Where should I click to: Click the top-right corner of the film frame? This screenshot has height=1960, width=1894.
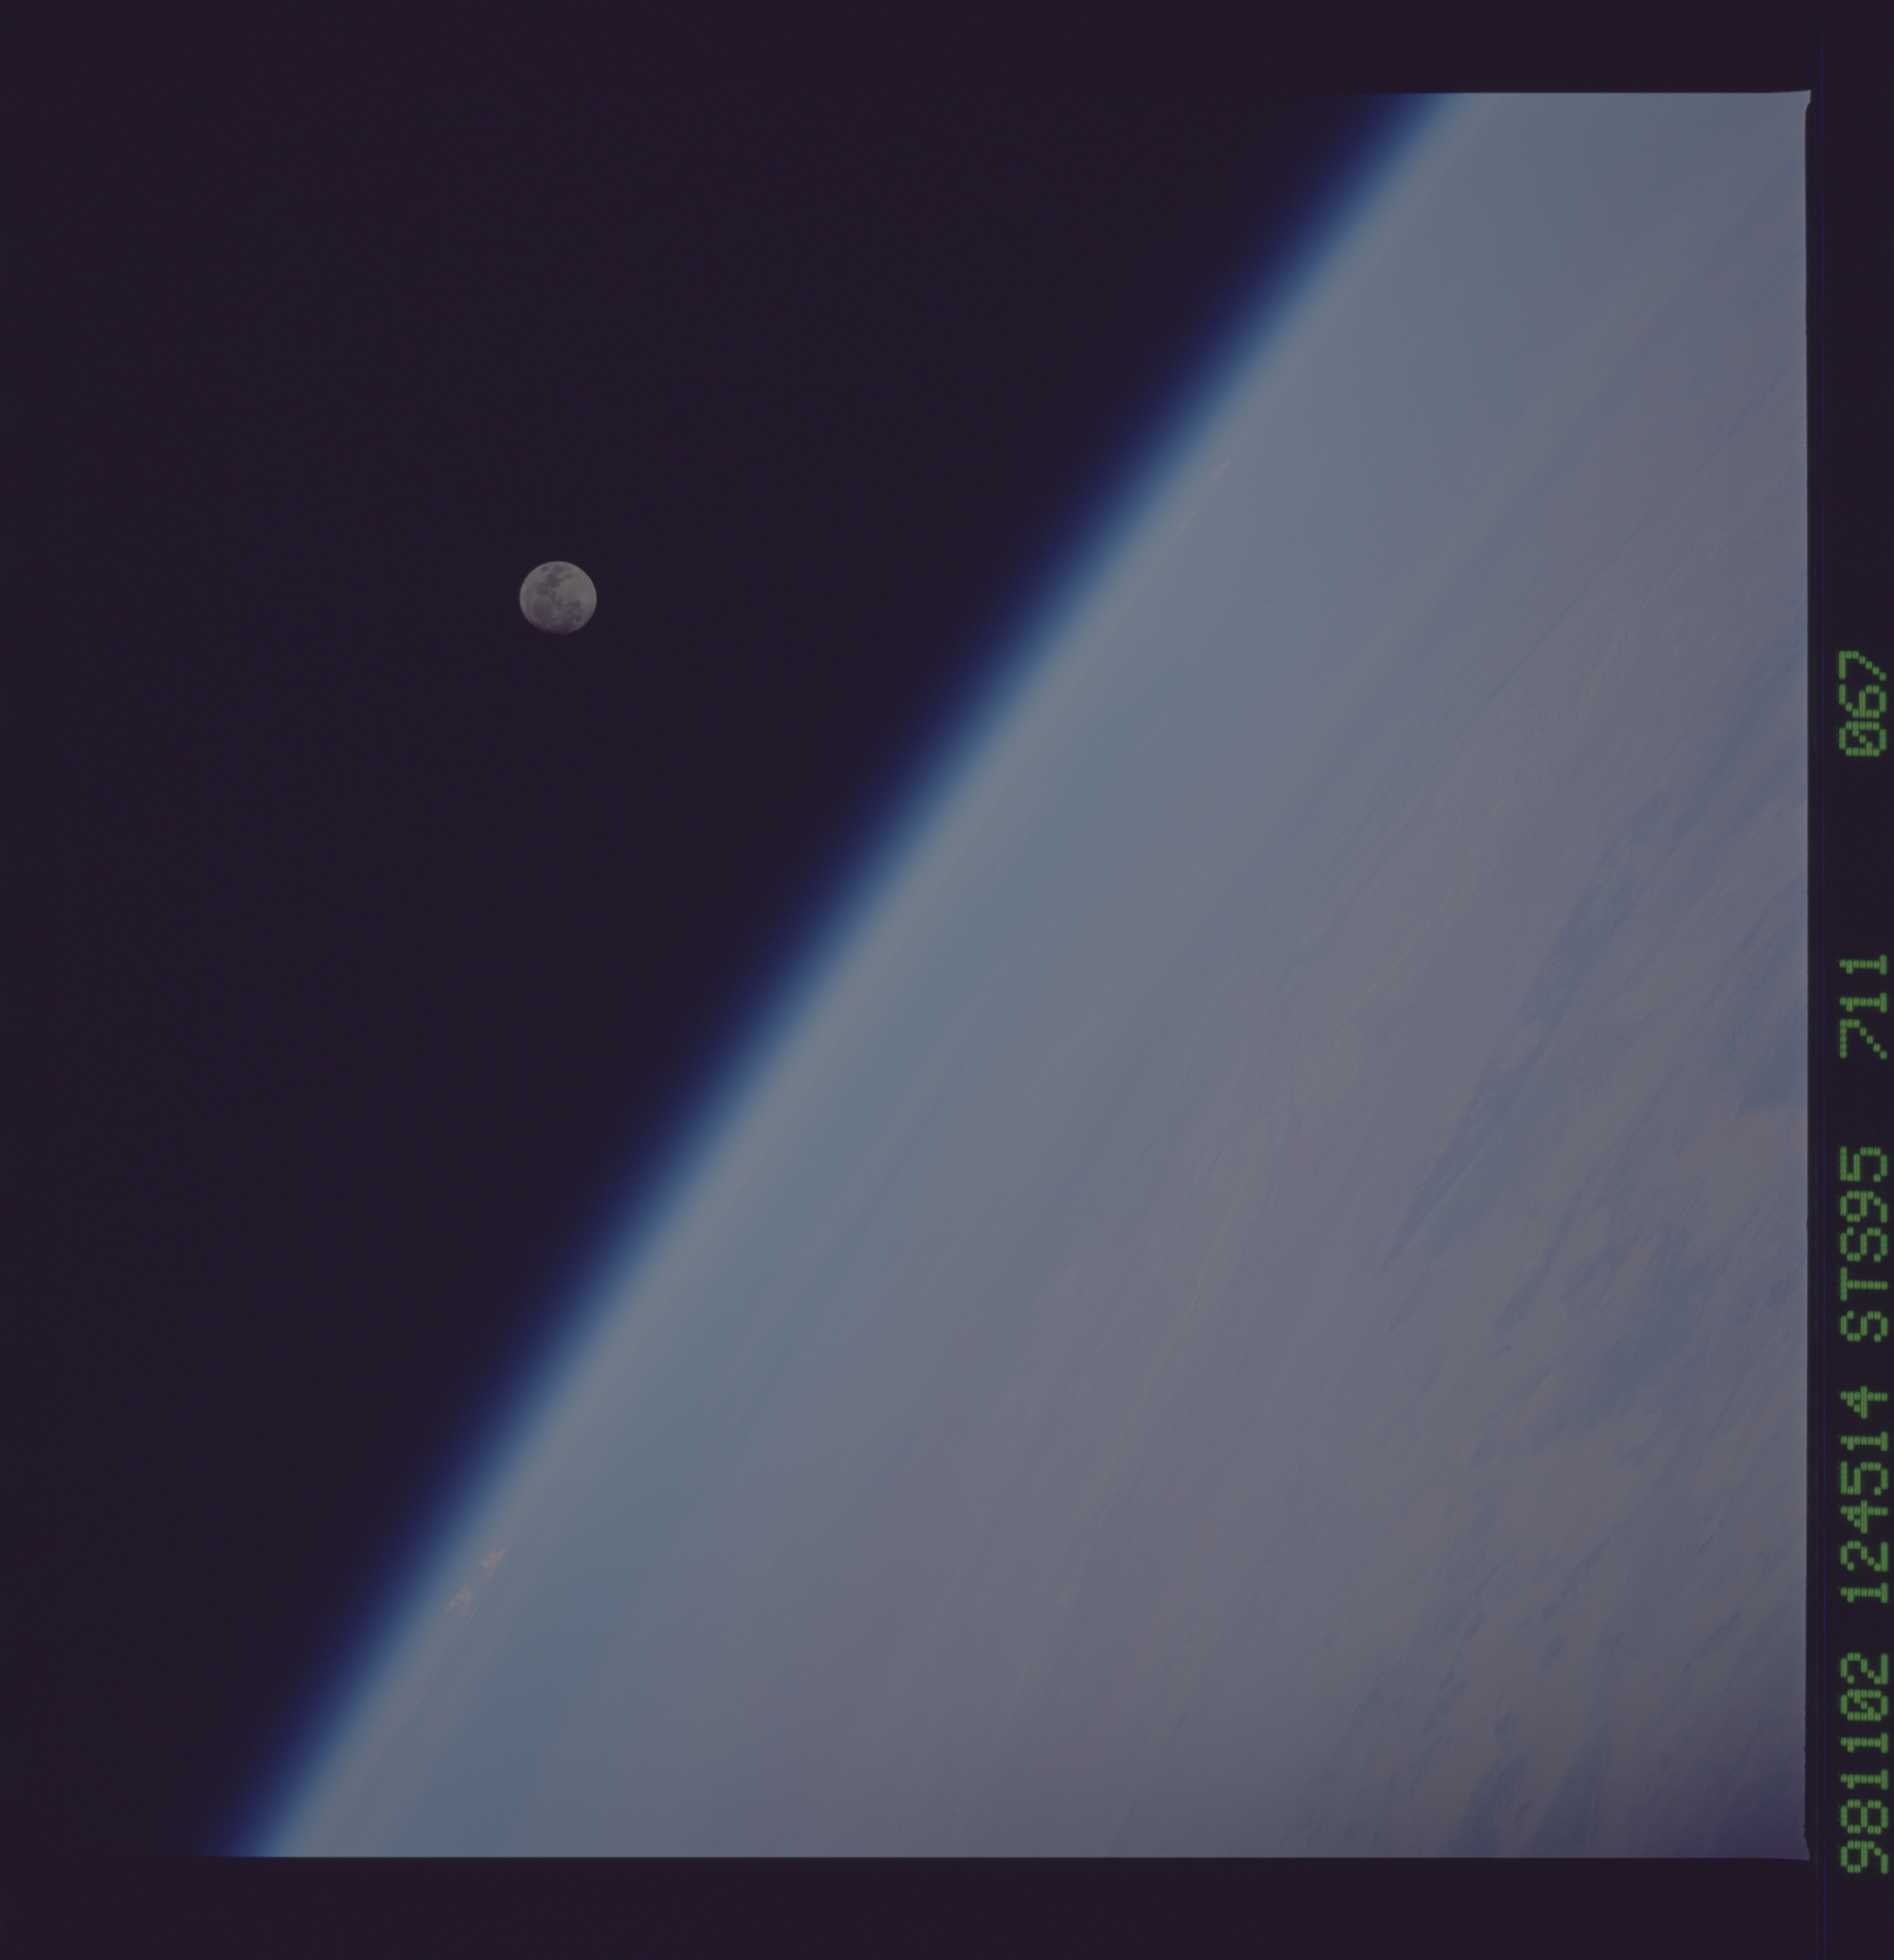(x=1808, y=95)
